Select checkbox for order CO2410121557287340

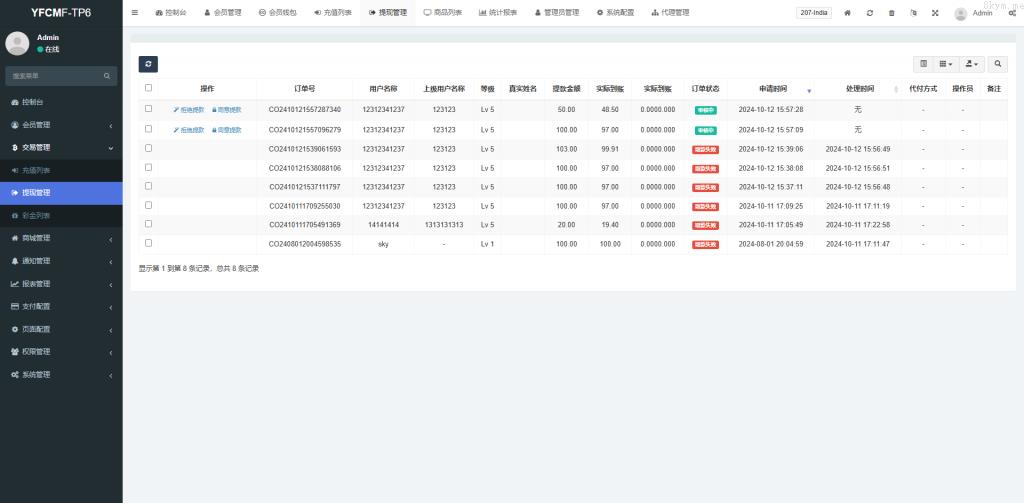(149, 109)
